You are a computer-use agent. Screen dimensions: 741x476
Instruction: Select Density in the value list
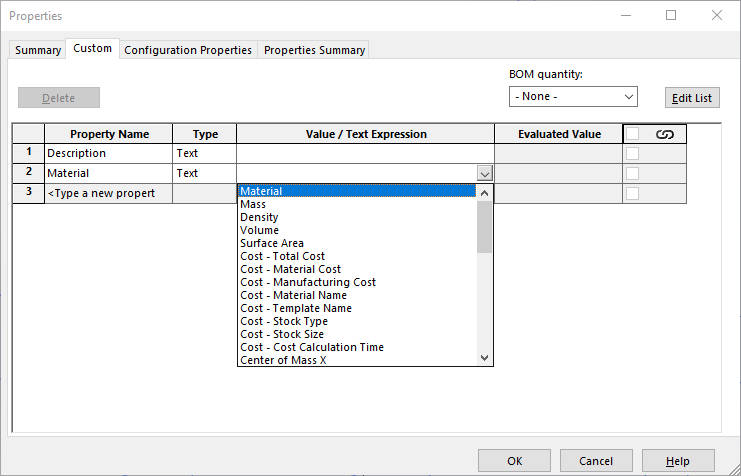tap(259, 217)
